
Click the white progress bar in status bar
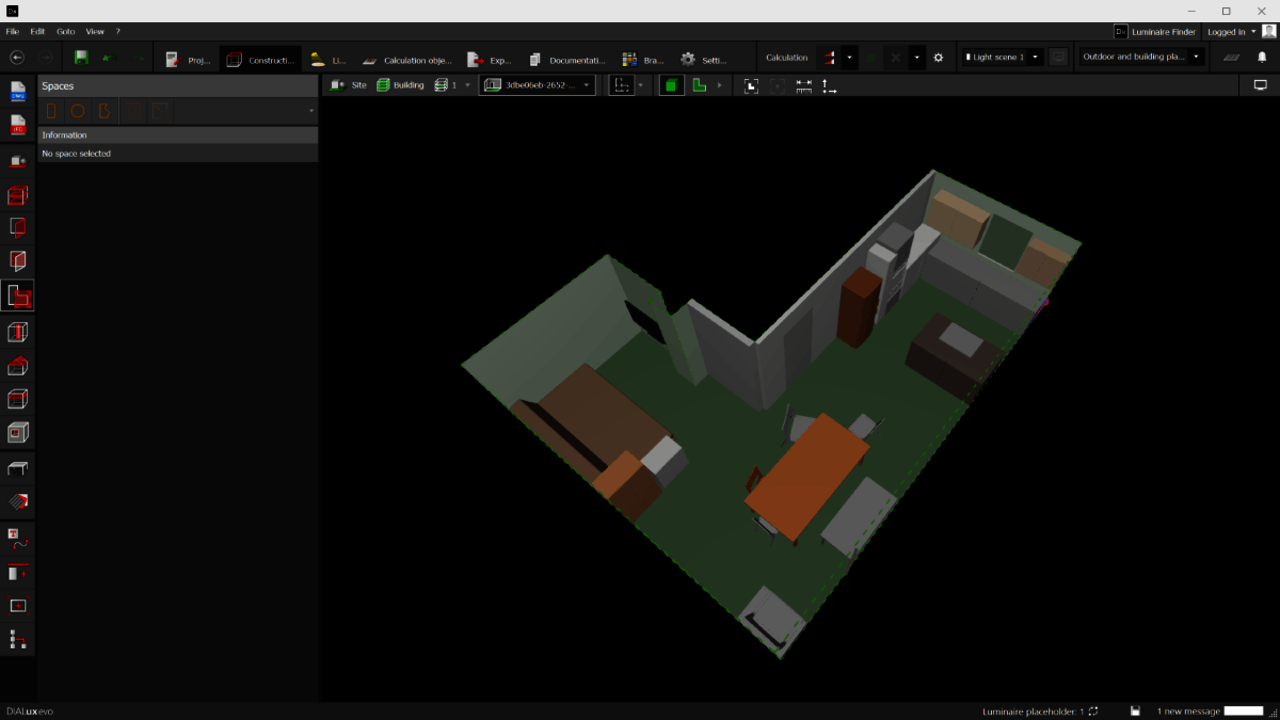1243,711
